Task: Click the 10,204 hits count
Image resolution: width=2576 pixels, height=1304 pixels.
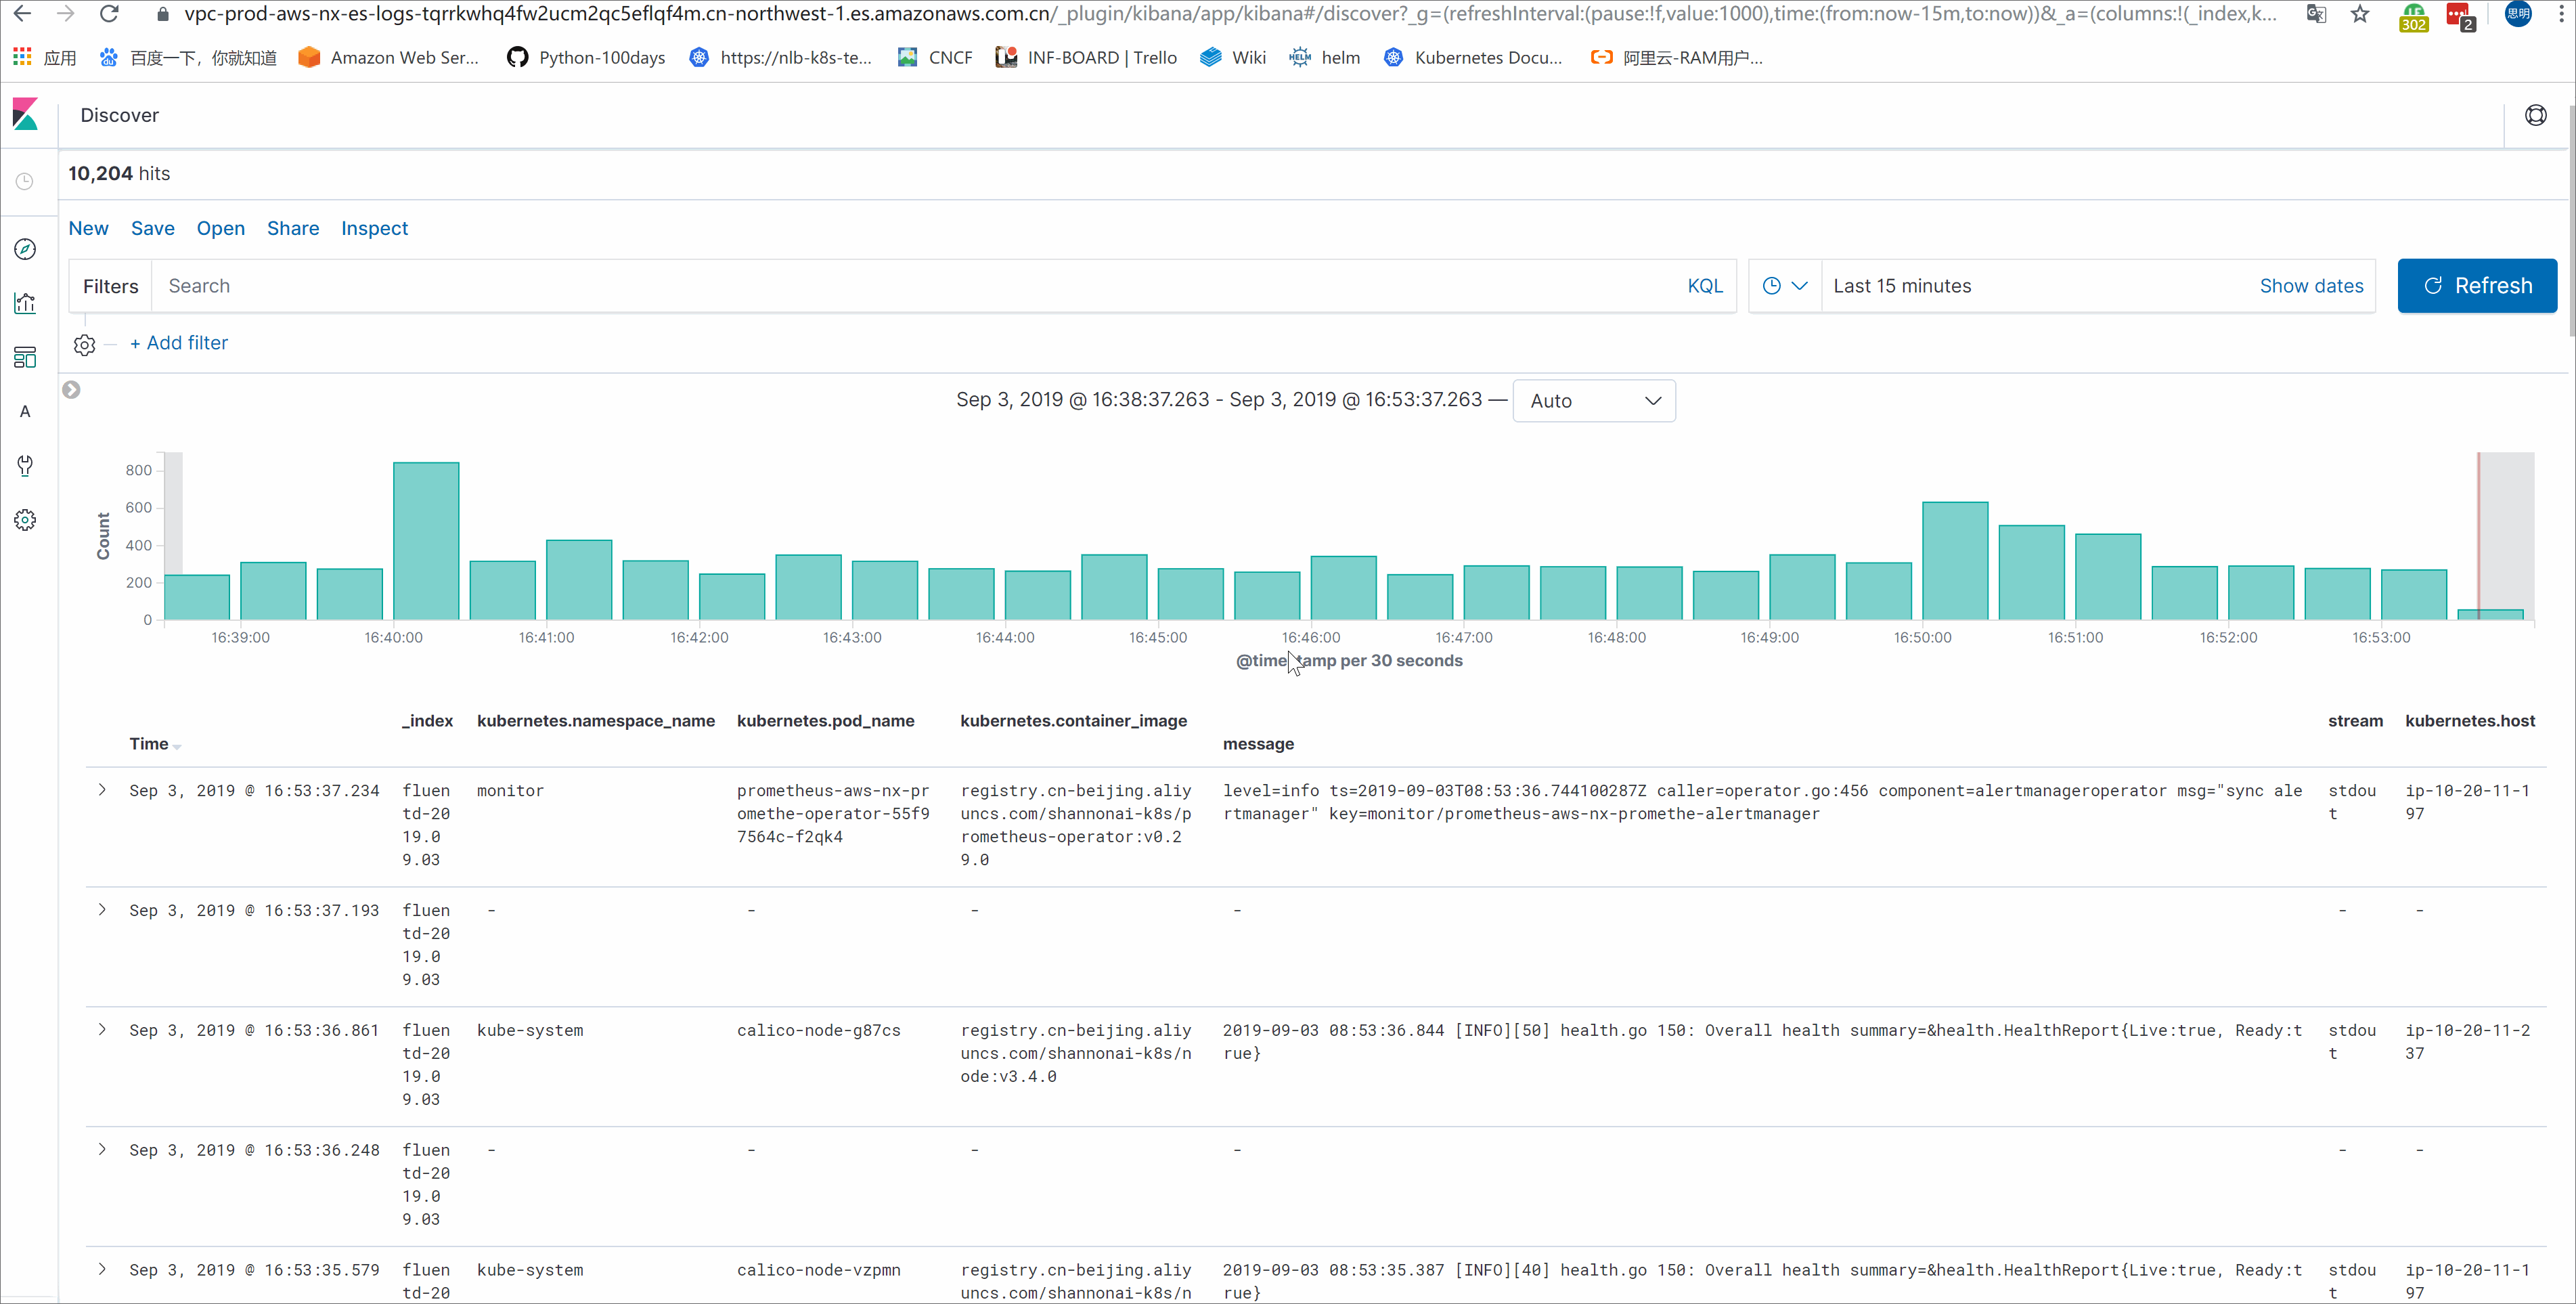Action: tap(119, 174)
